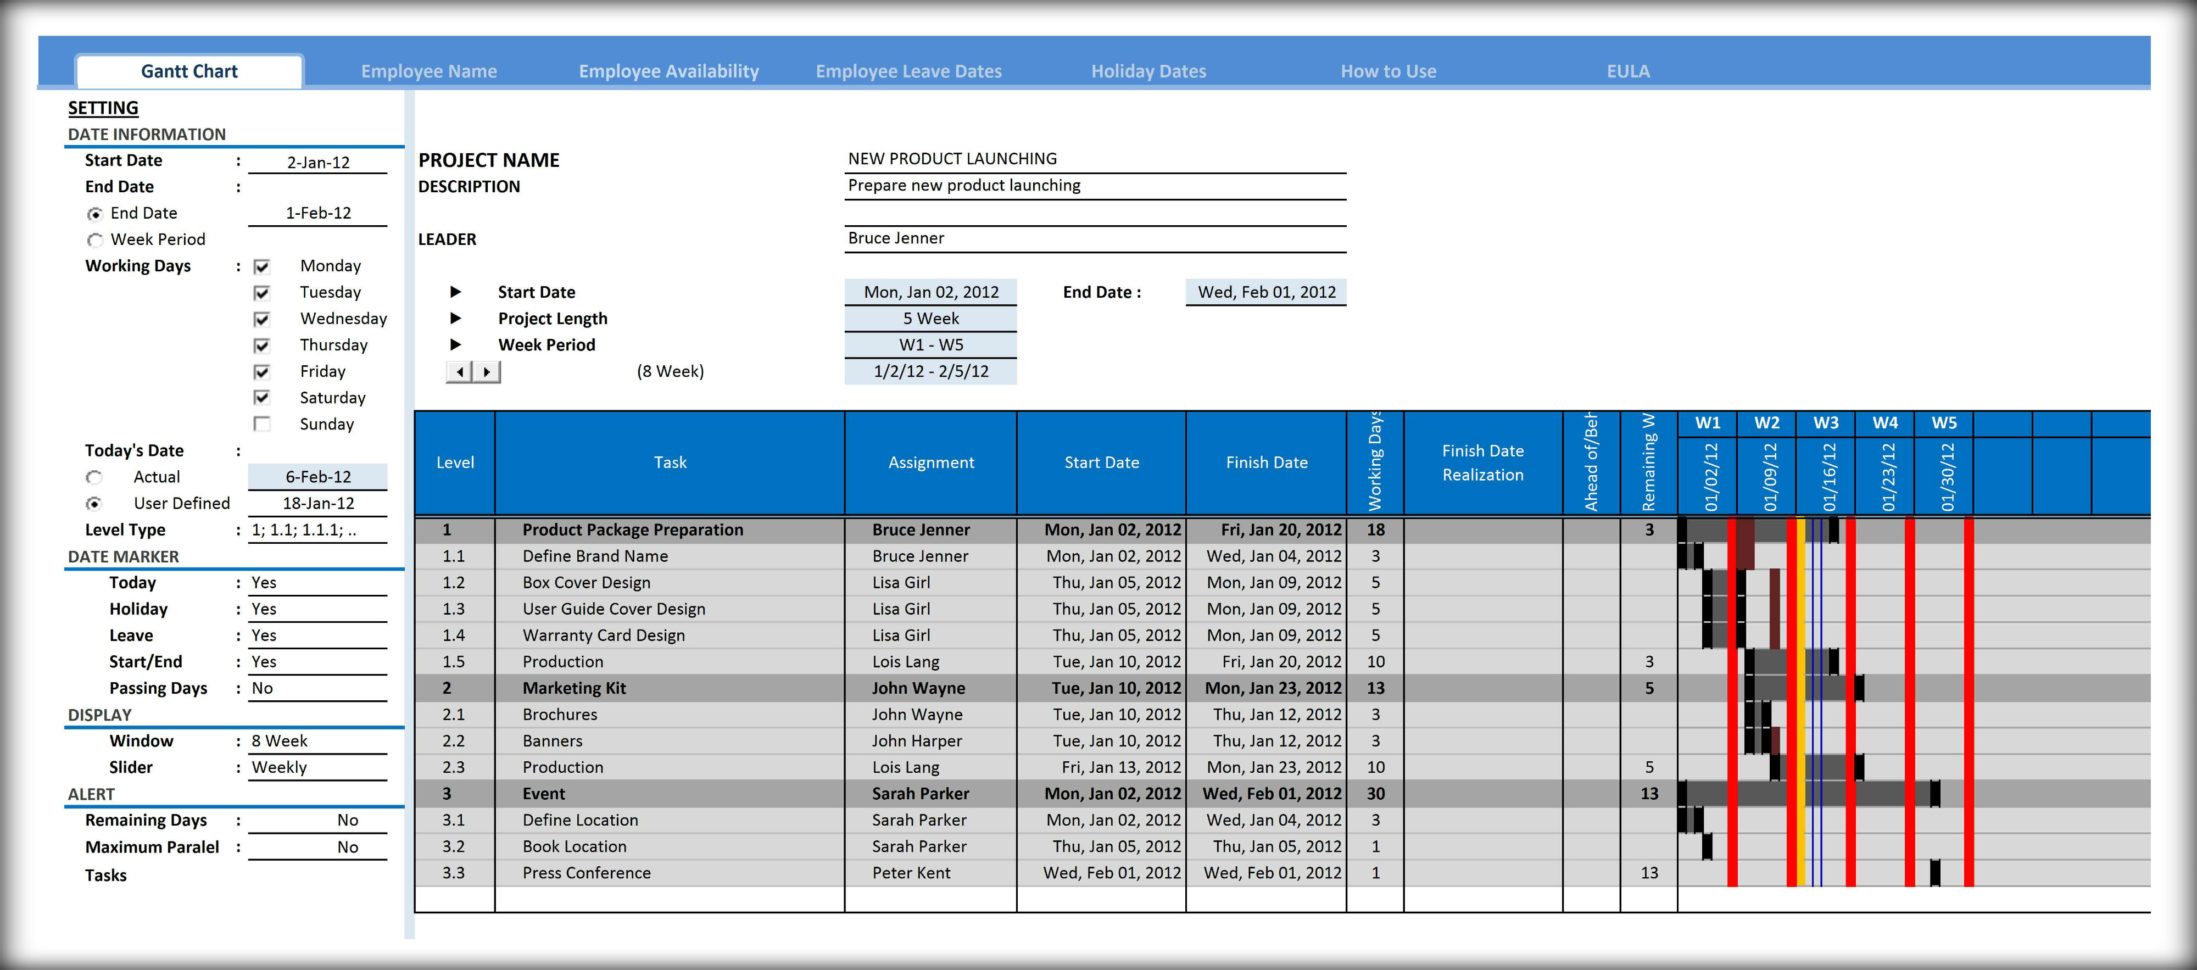
Task: Open the EULA tab
Action: coord(1628,71)
